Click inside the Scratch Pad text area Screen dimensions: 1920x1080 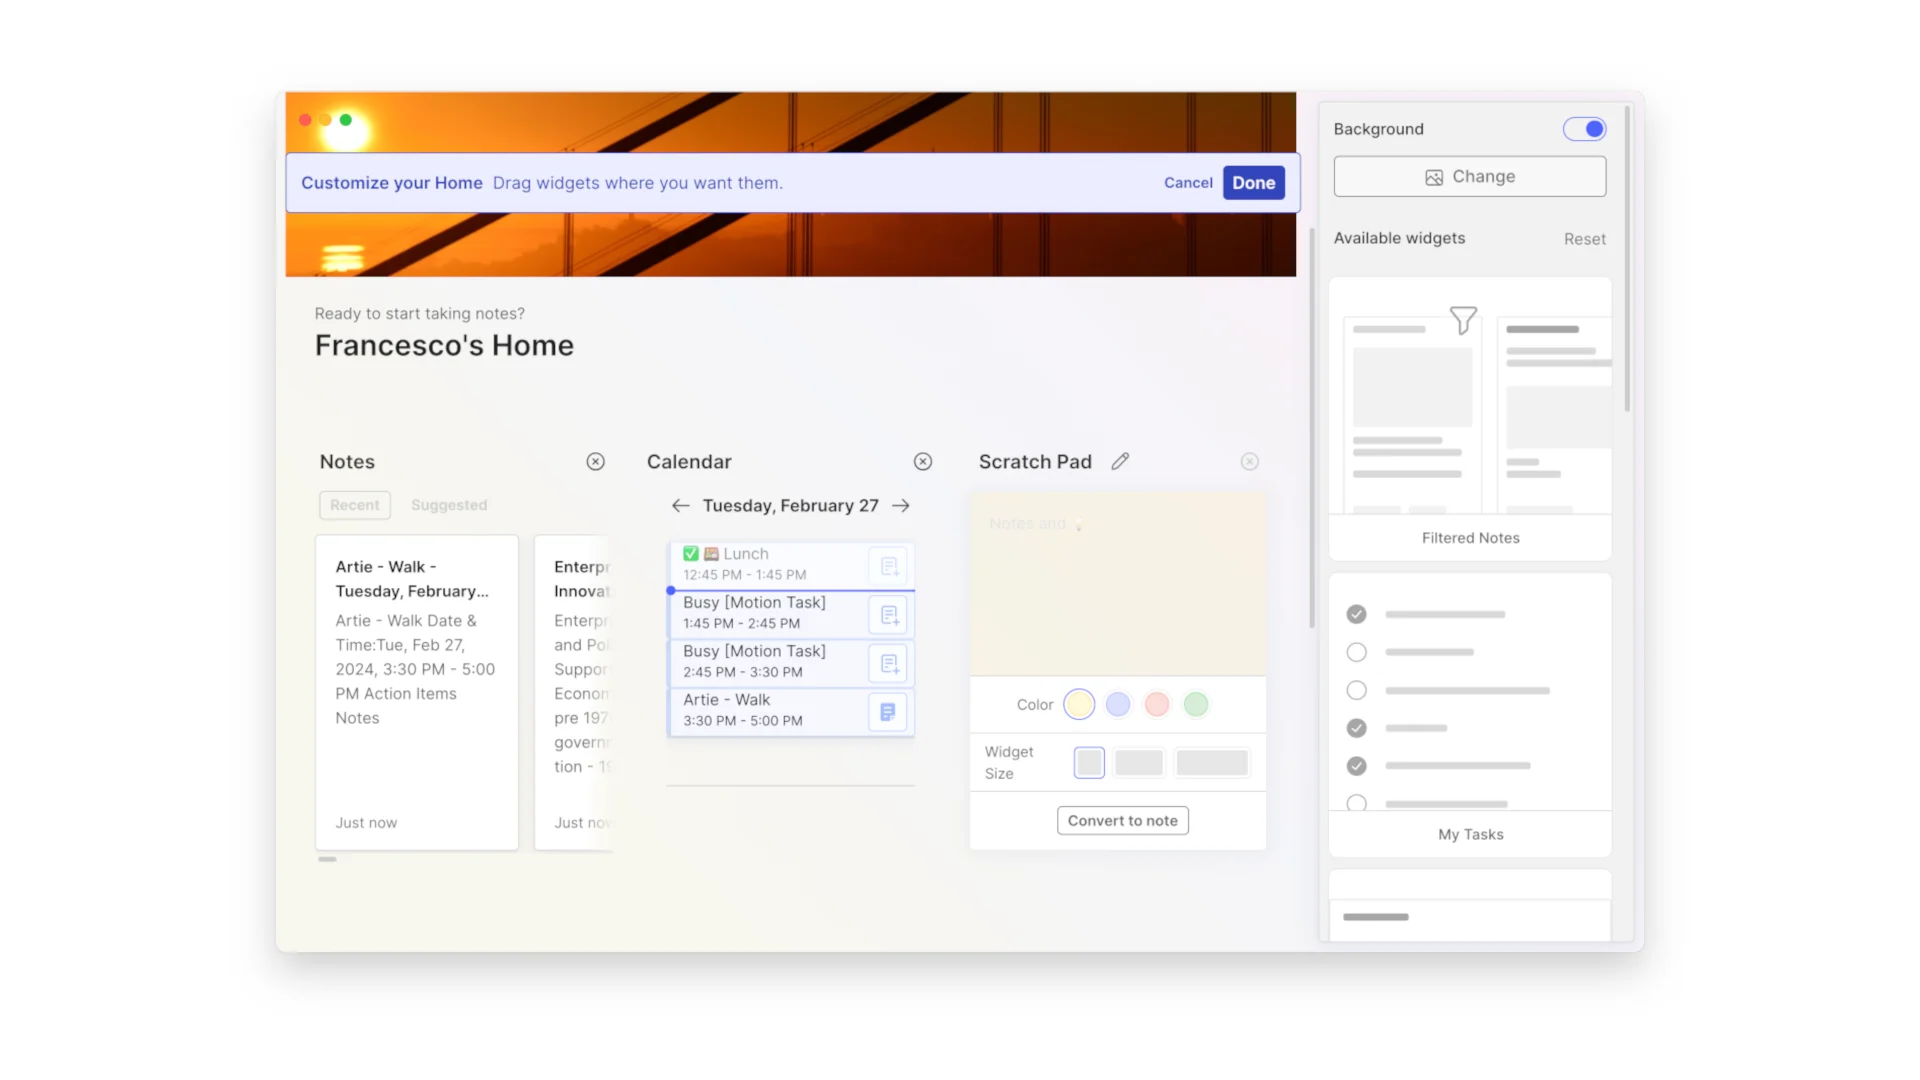1117,580
